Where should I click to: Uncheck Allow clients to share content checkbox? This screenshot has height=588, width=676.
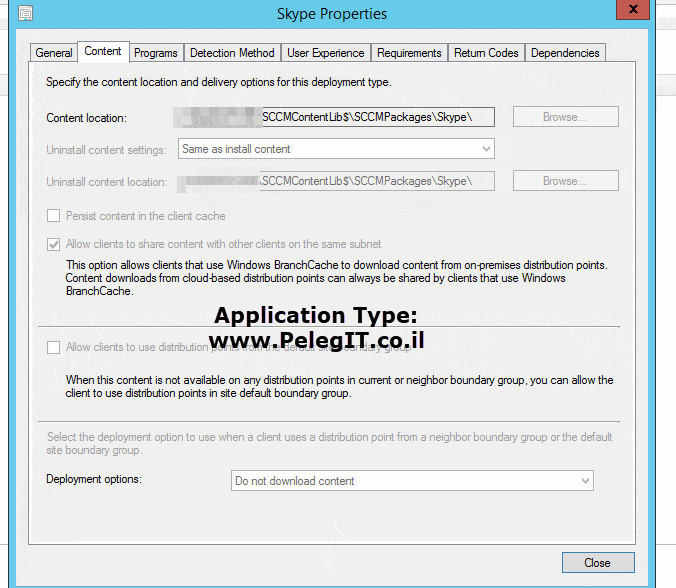53,244
